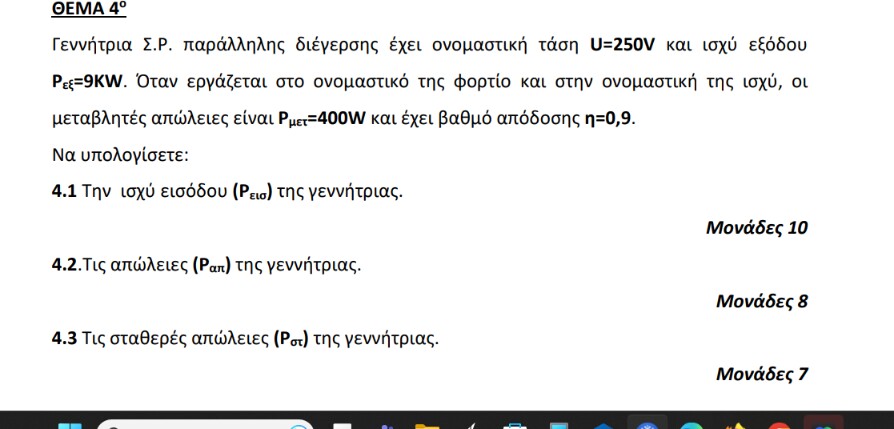Click the text "Μονάδες 7"

pos(762,374)
